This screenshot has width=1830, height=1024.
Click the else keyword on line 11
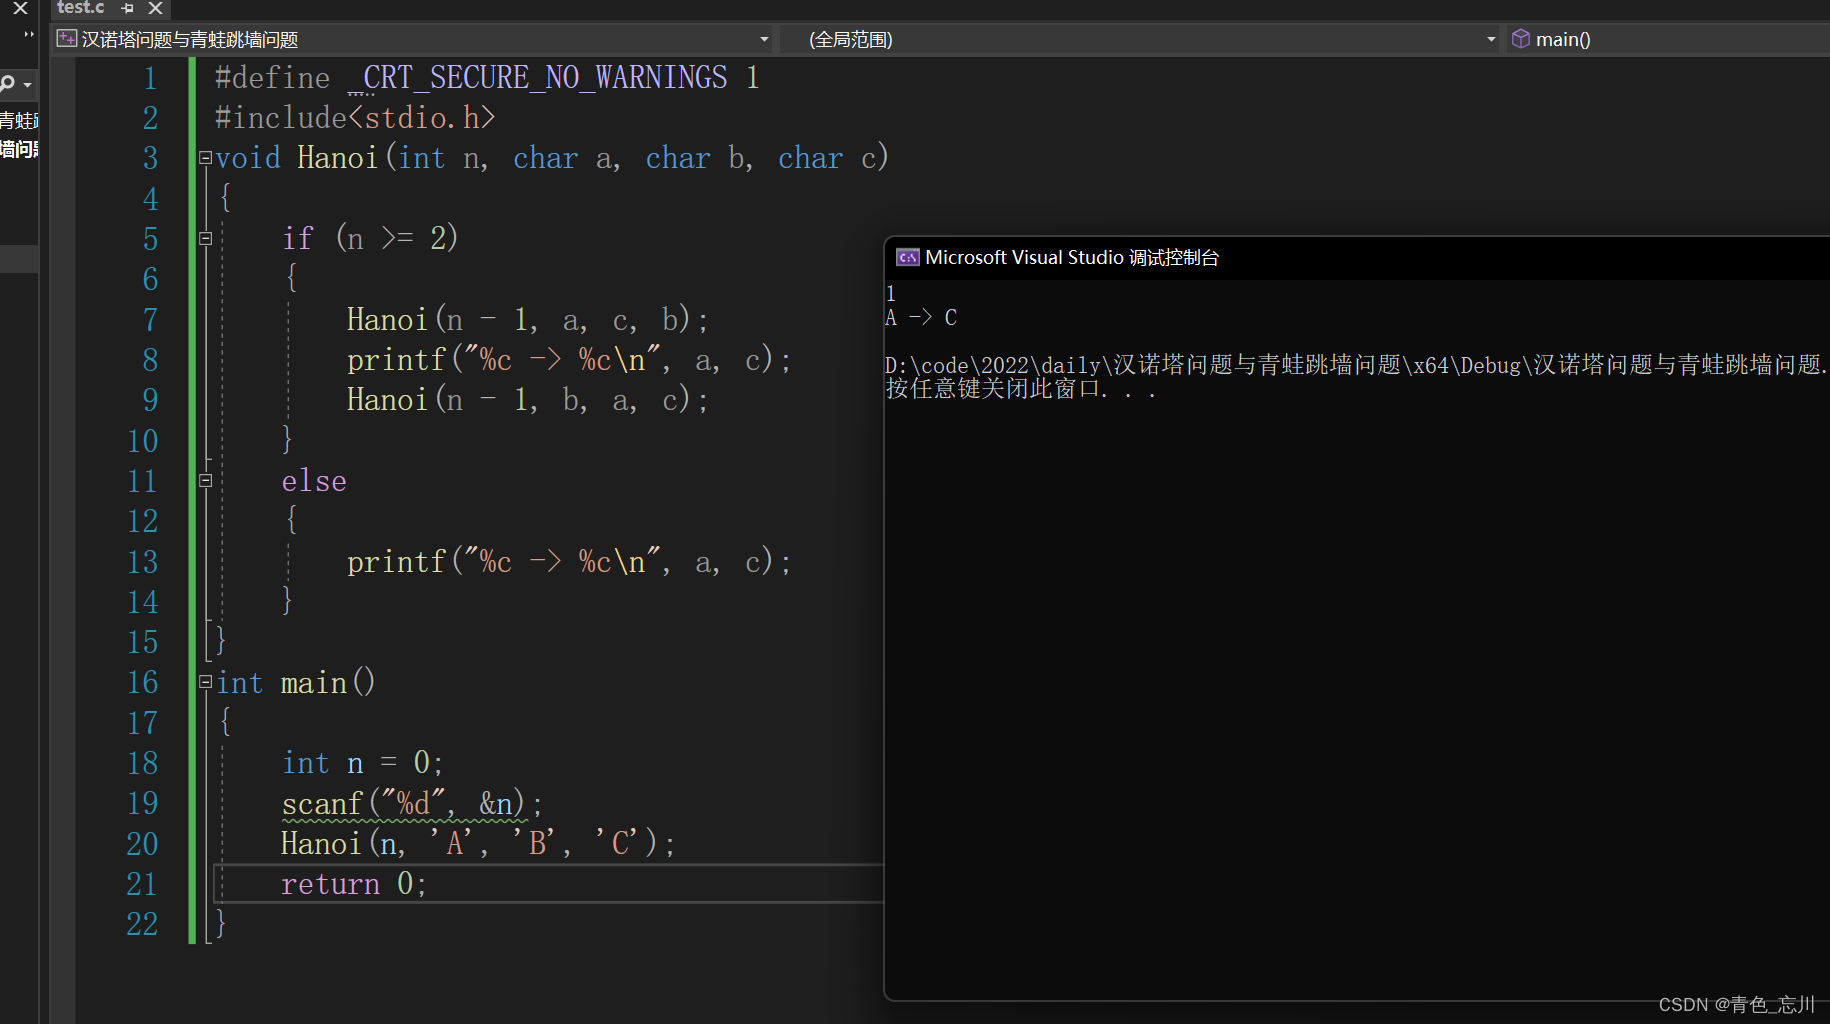point(314,481)
